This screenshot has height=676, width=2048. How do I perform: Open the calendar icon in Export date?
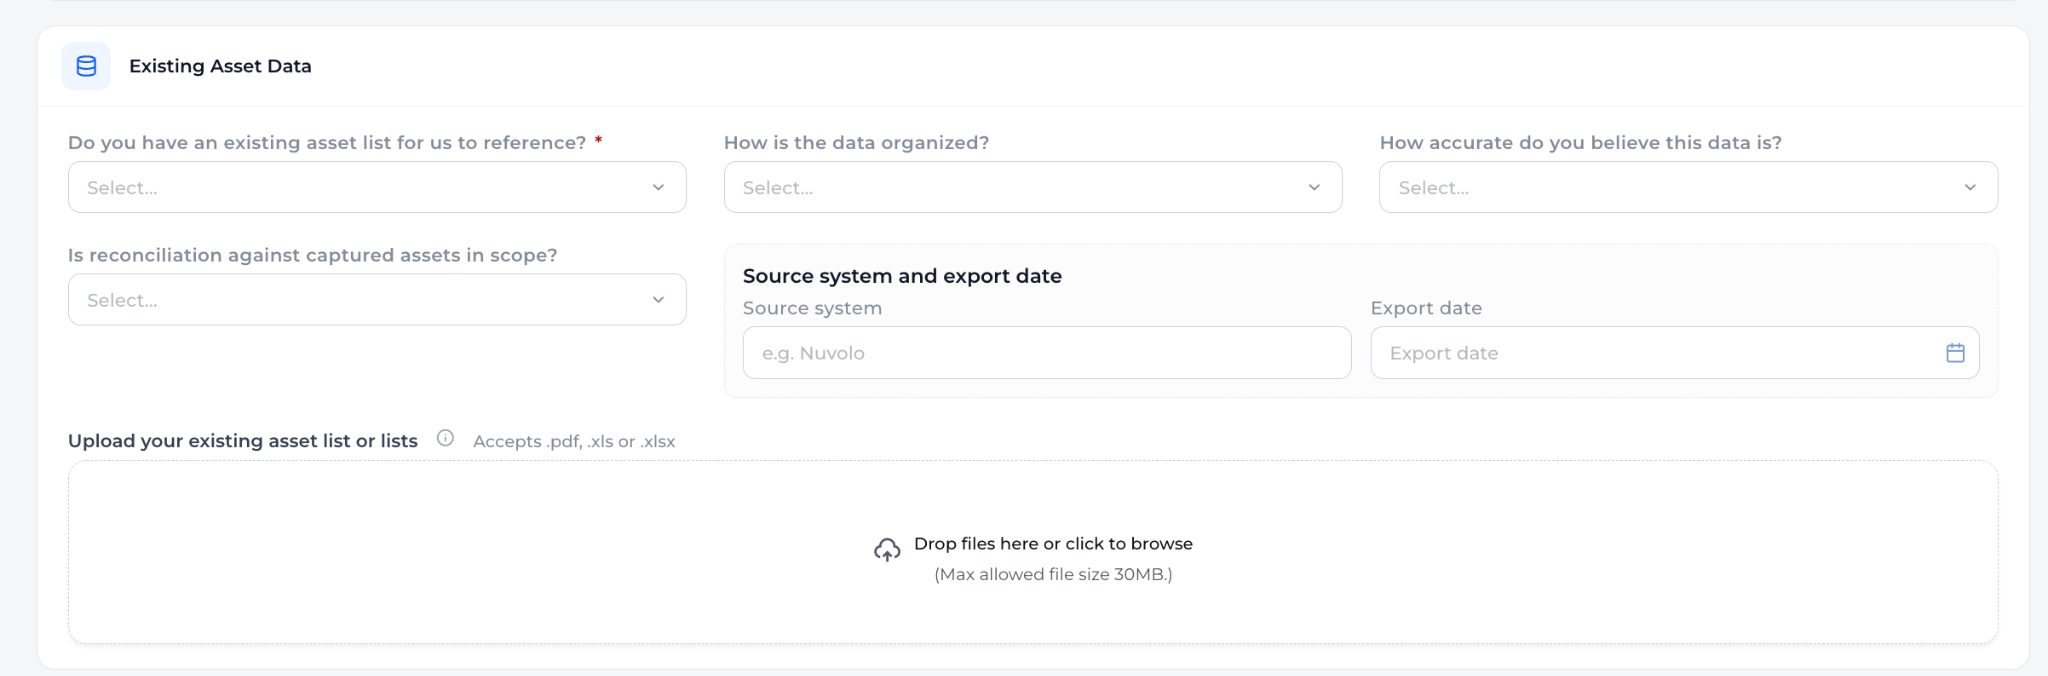tap(1955, 353)
